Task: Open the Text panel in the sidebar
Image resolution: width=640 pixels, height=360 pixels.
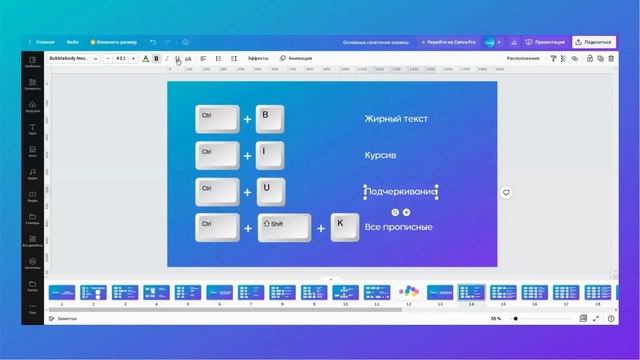Action: click(x=33, y=129)
